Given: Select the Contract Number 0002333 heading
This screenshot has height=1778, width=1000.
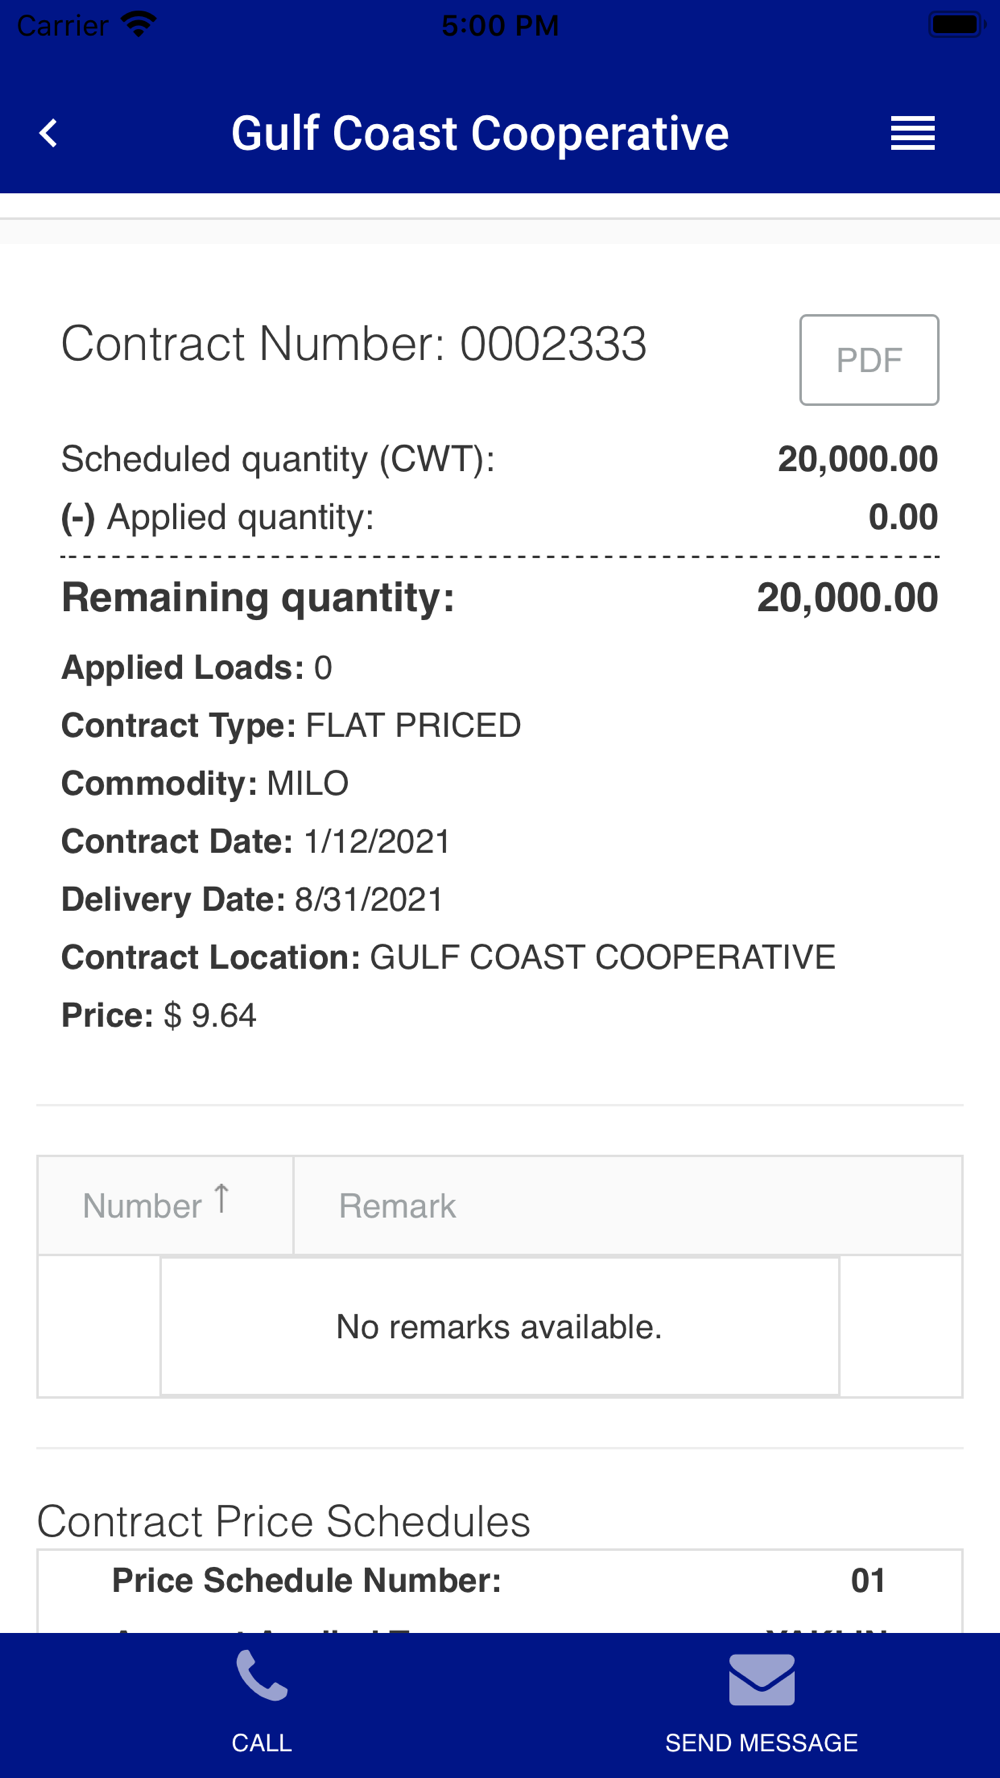Looking at the screenshot, I should [354, 344].
